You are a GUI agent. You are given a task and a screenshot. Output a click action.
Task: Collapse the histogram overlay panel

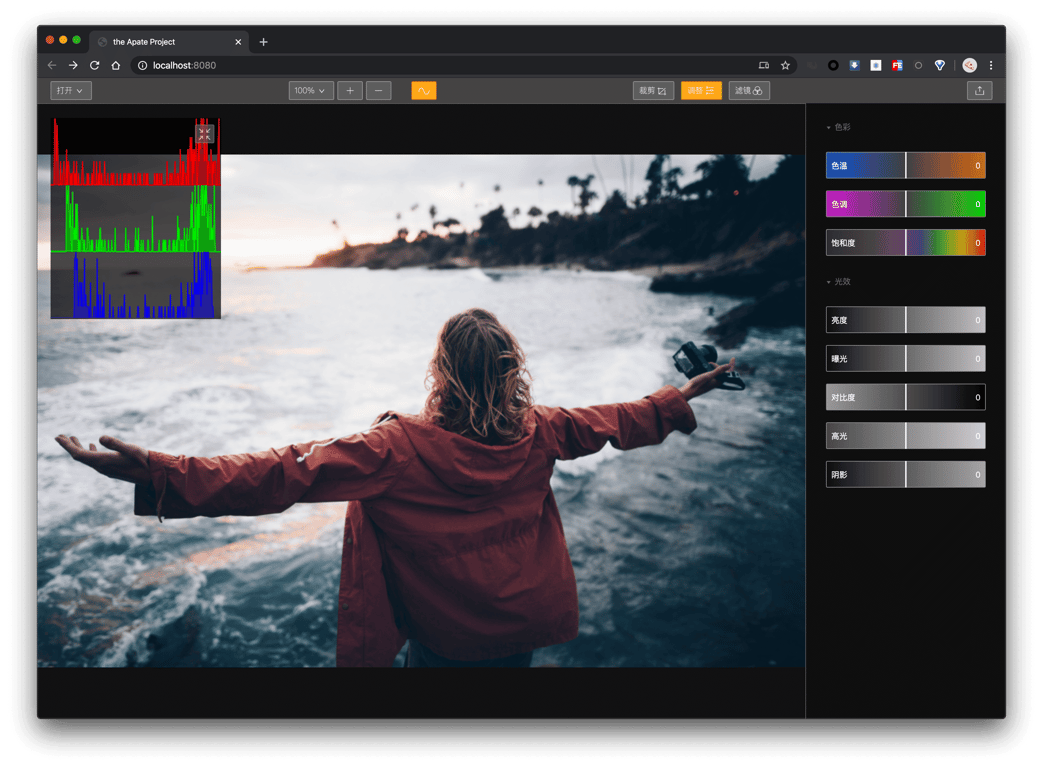point(204,133)
